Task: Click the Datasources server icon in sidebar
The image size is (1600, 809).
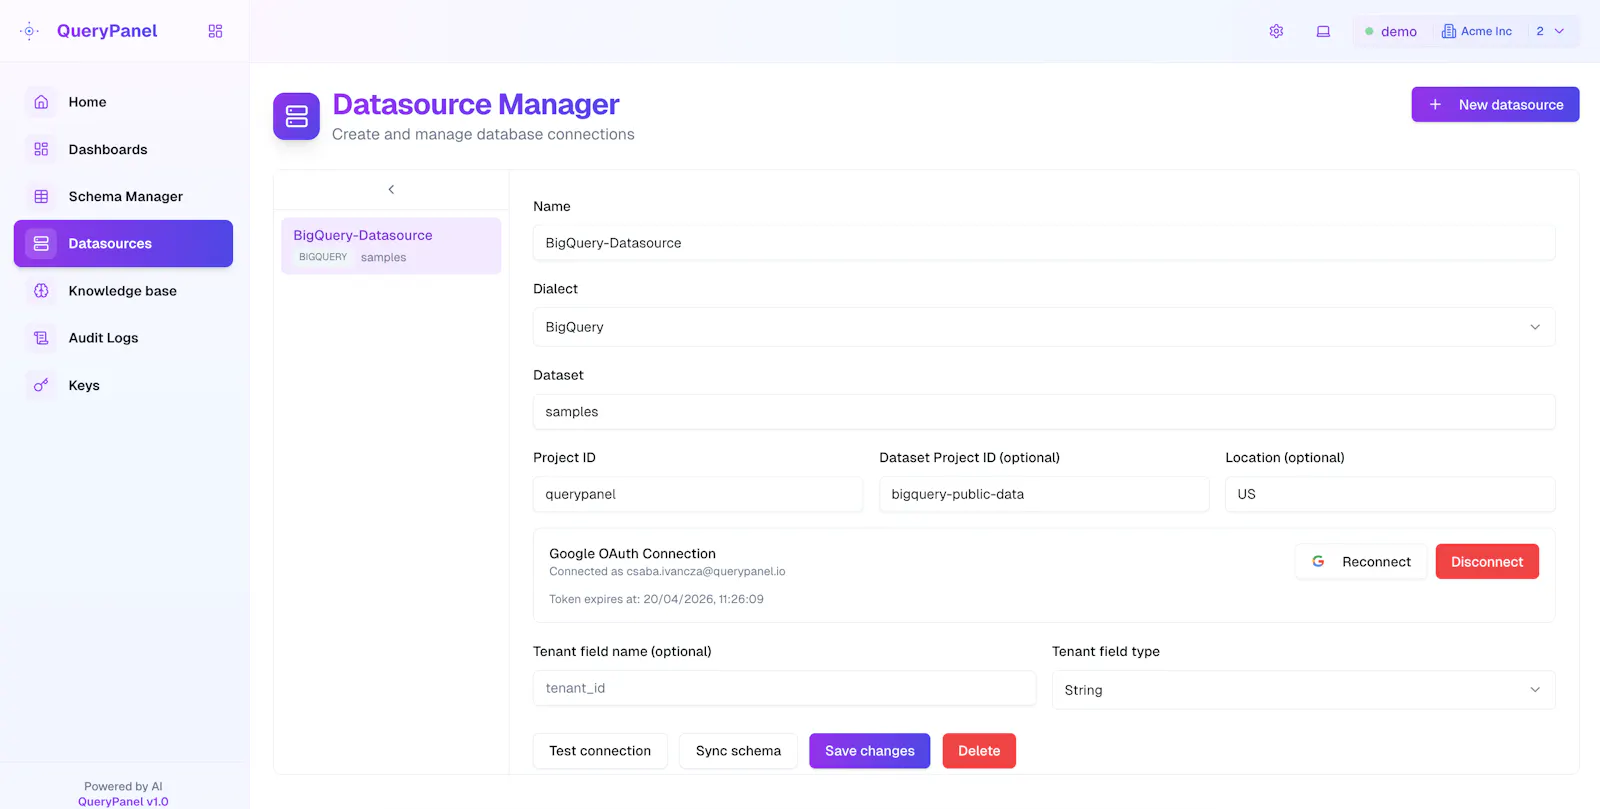Action: 41,243
